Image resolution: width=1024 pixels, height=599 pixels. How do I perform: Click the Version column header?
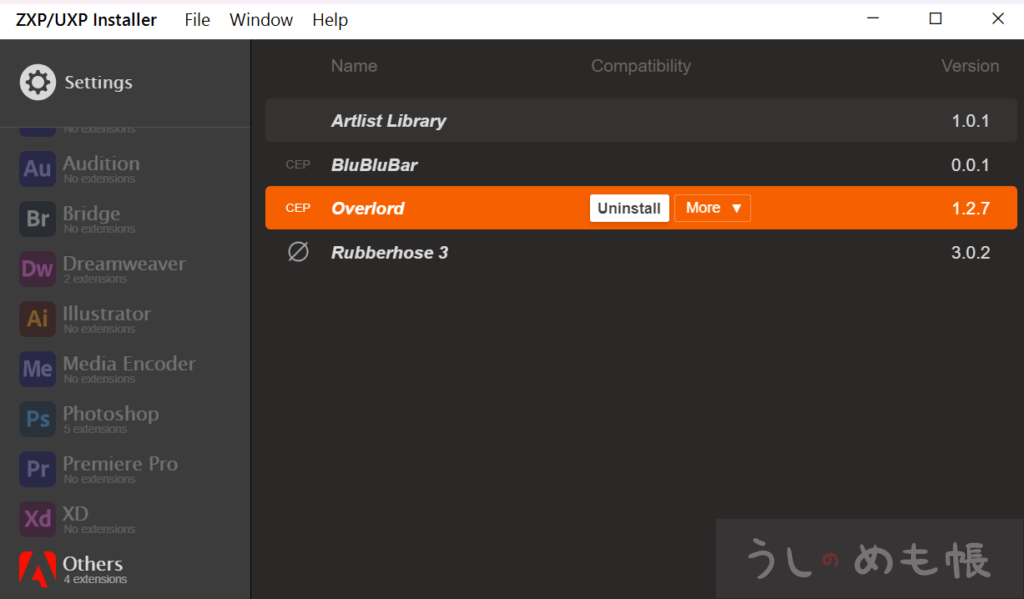pos(969,66)
